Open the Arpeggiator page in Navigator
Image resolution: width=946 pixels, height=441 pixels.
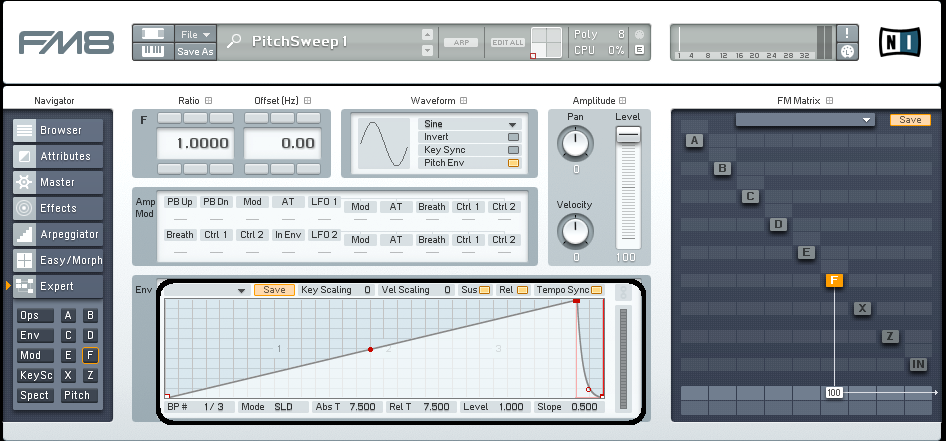(58, 234)
